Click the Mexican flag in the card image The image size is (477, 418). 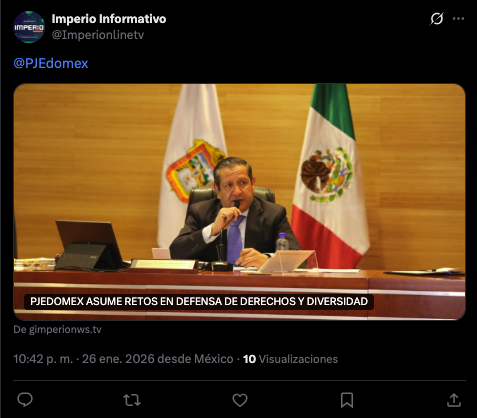click(330, 175)
